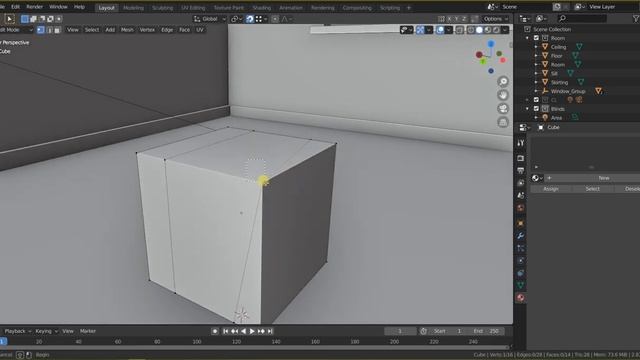This screenshot has height=360, width=640.
Task: Click the wireframe viewport shading icon
Action: coord(471,30)
